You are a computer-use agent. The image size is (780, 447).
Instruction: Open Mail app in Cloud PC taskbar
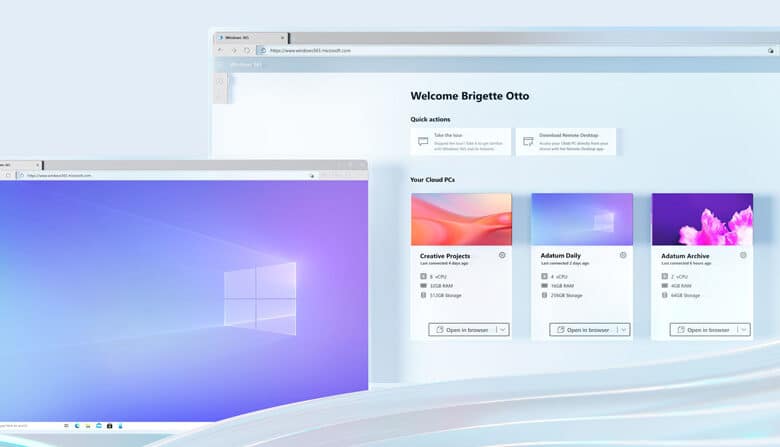99,426
